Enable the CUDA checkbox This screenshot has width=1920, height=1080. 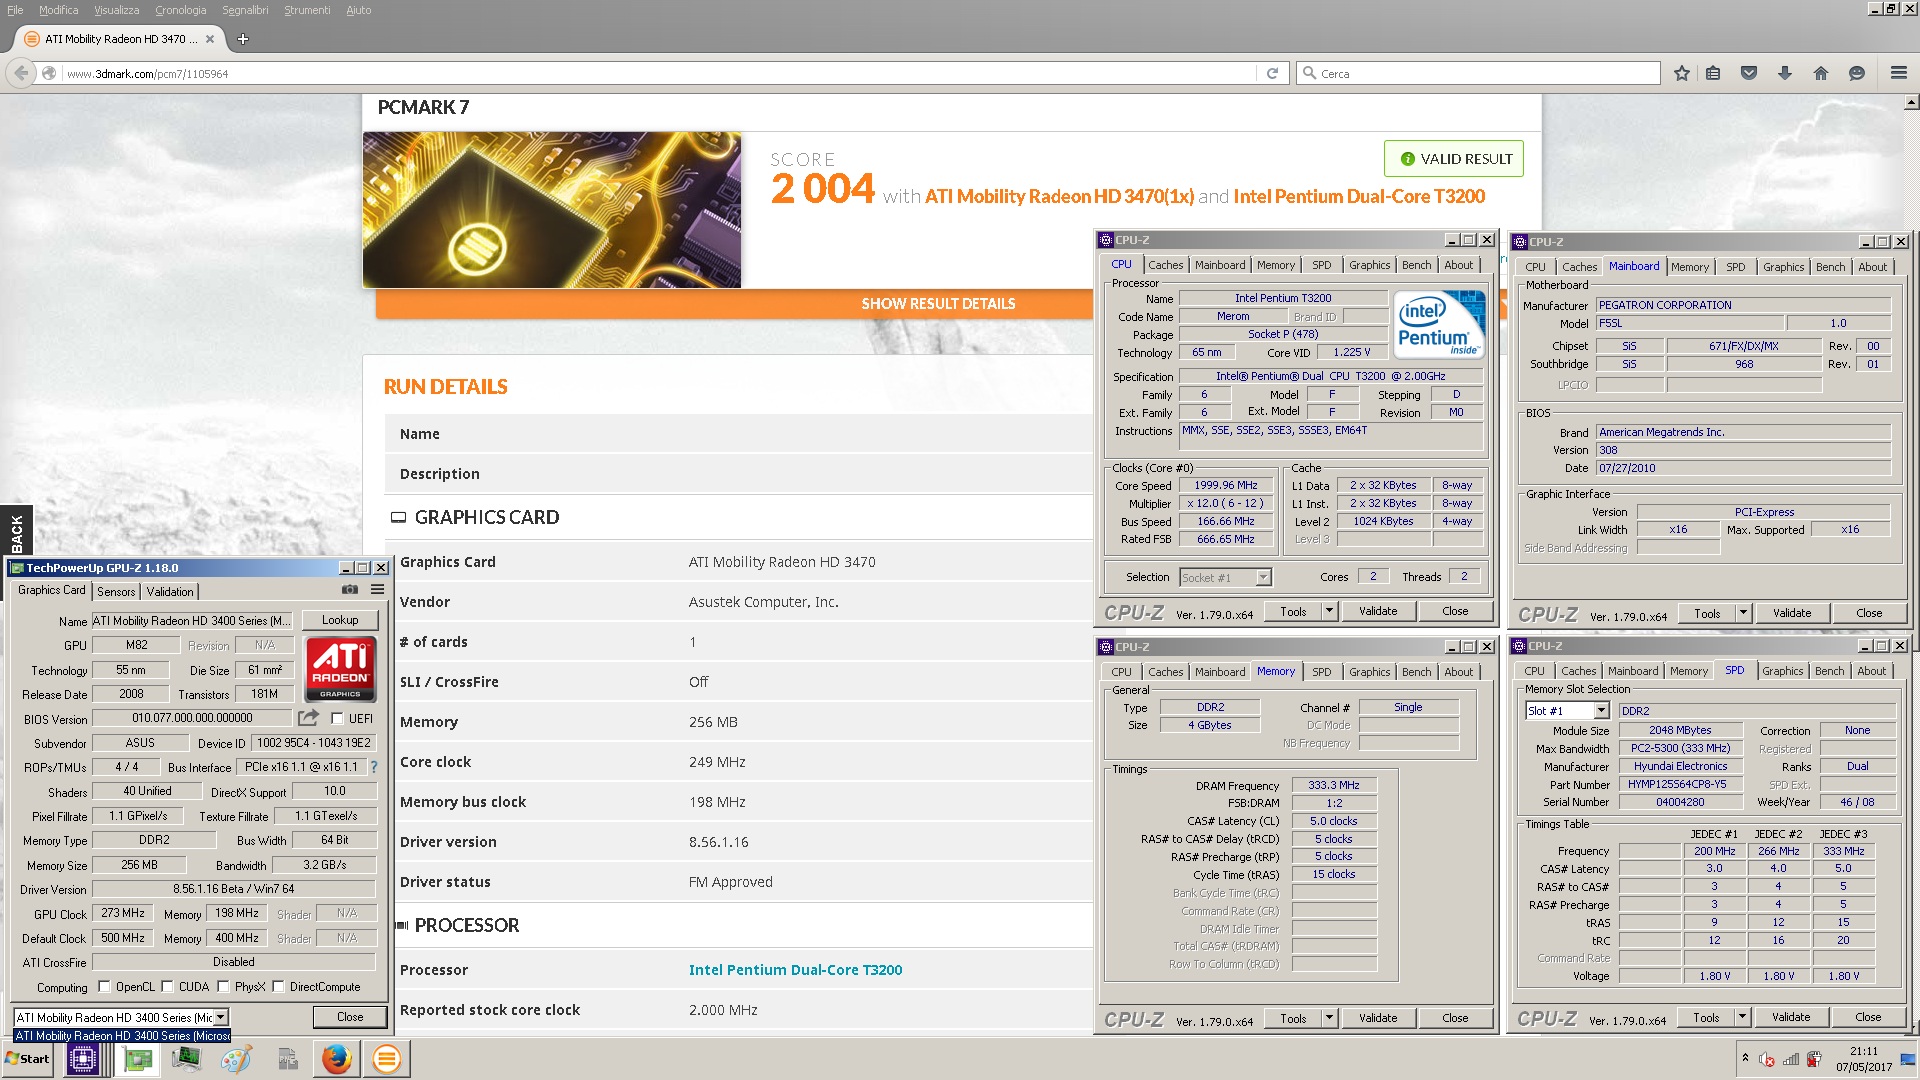pos(167,987)
